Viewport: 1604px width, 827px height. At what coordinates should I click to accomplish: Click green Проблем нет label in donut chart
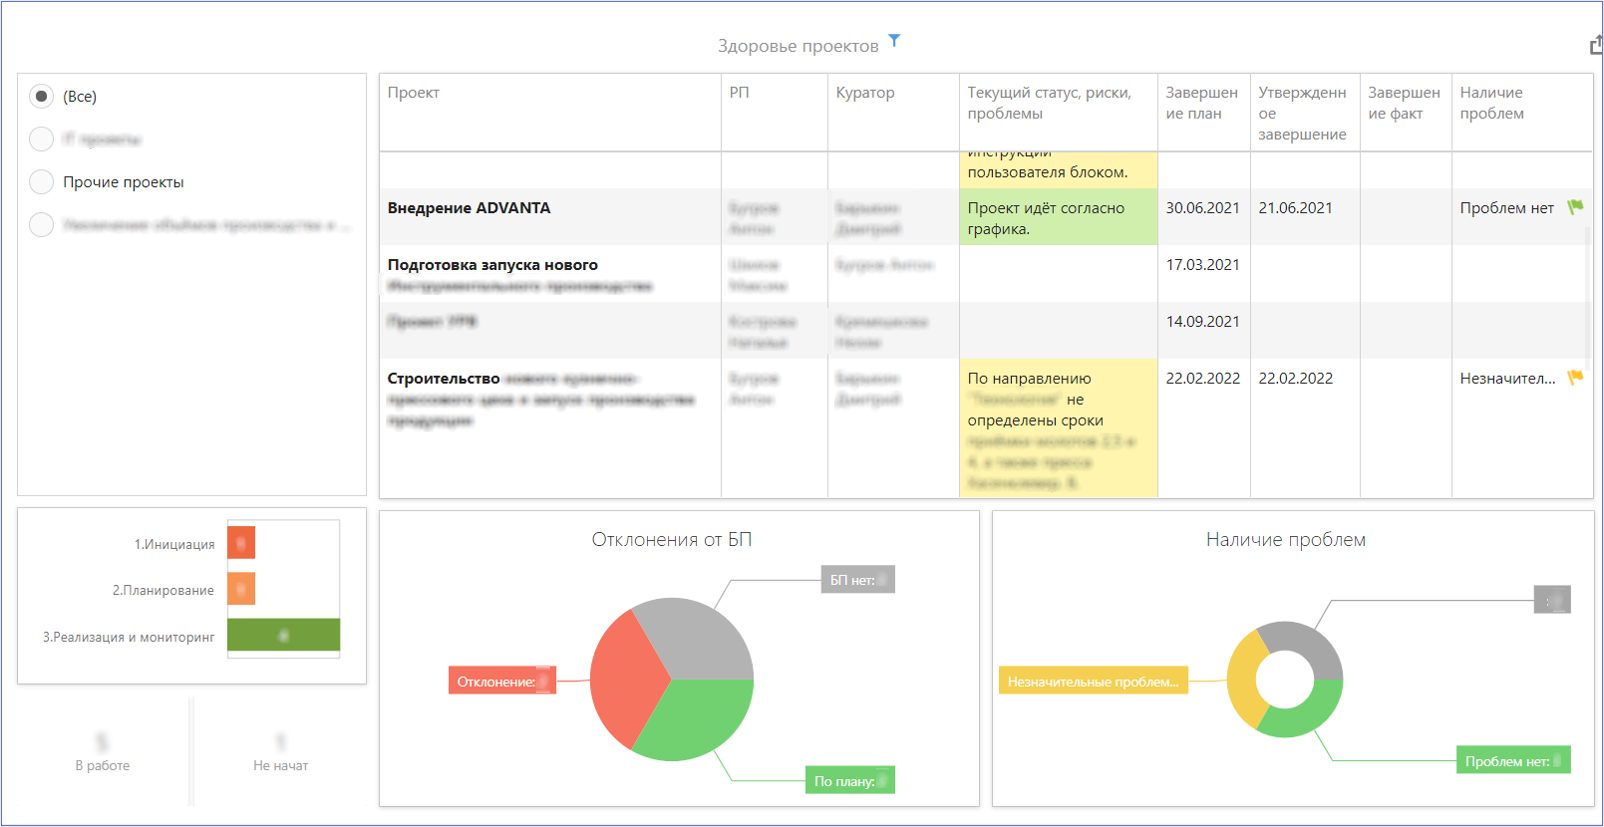pyautogui.click(x=1512, y=761)
